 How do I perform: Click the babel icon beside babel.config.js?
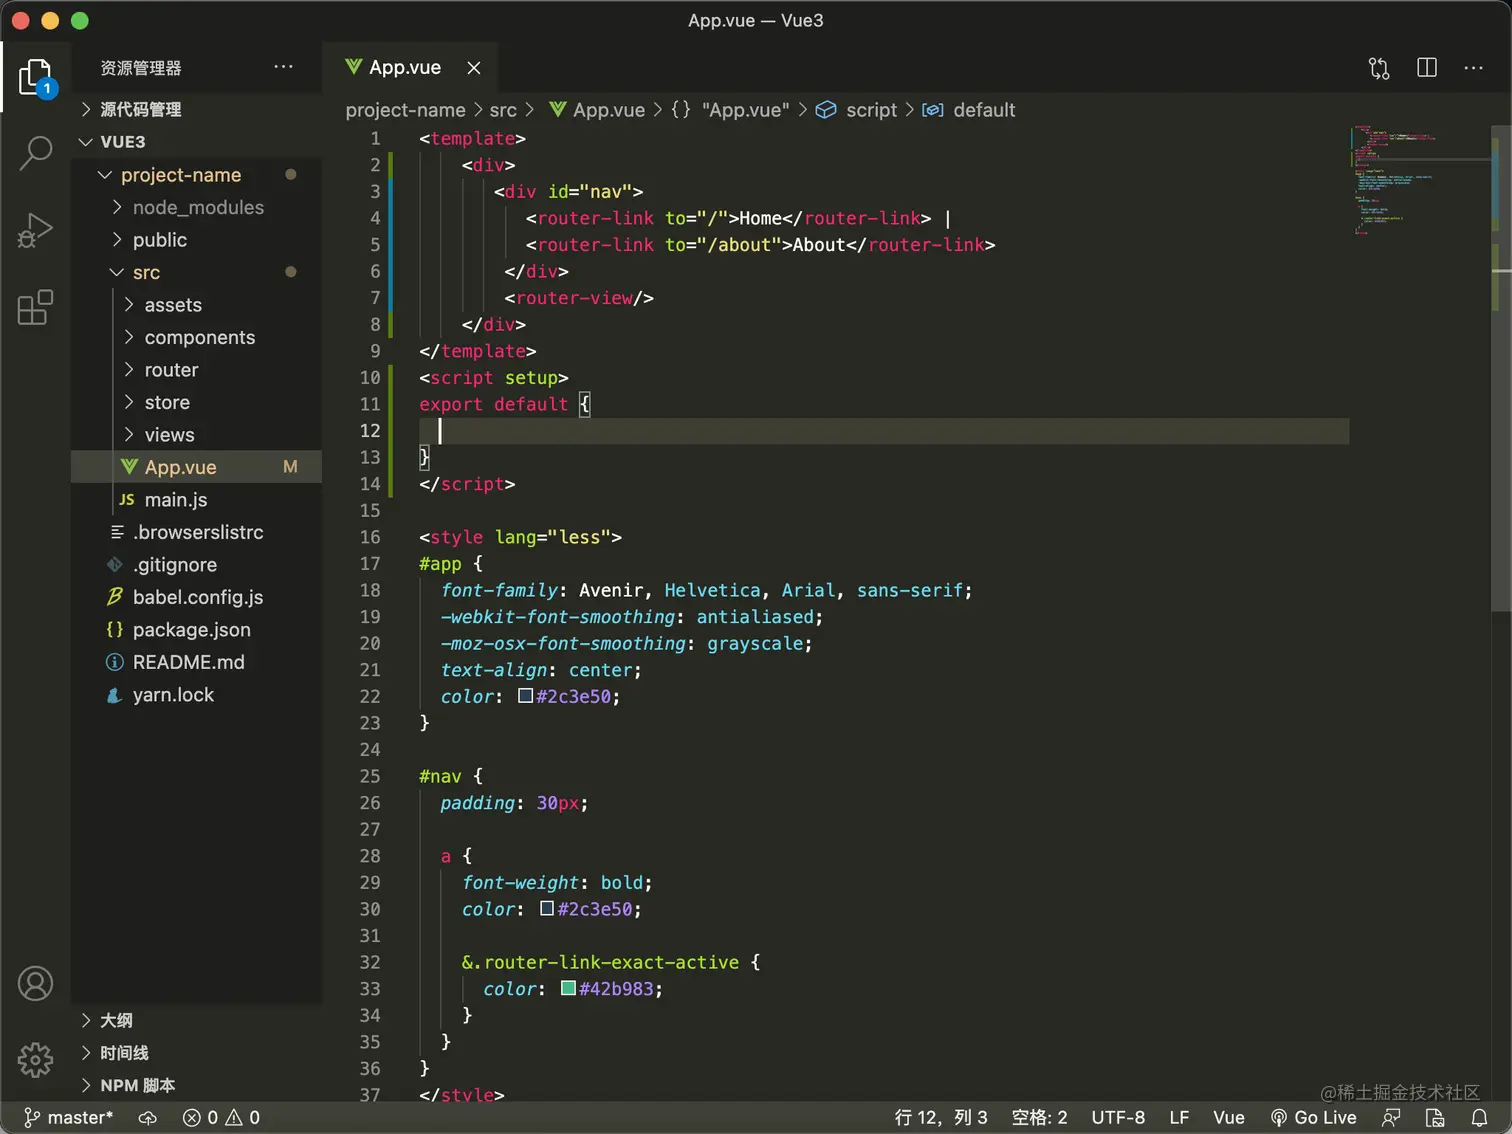[115, 597]
